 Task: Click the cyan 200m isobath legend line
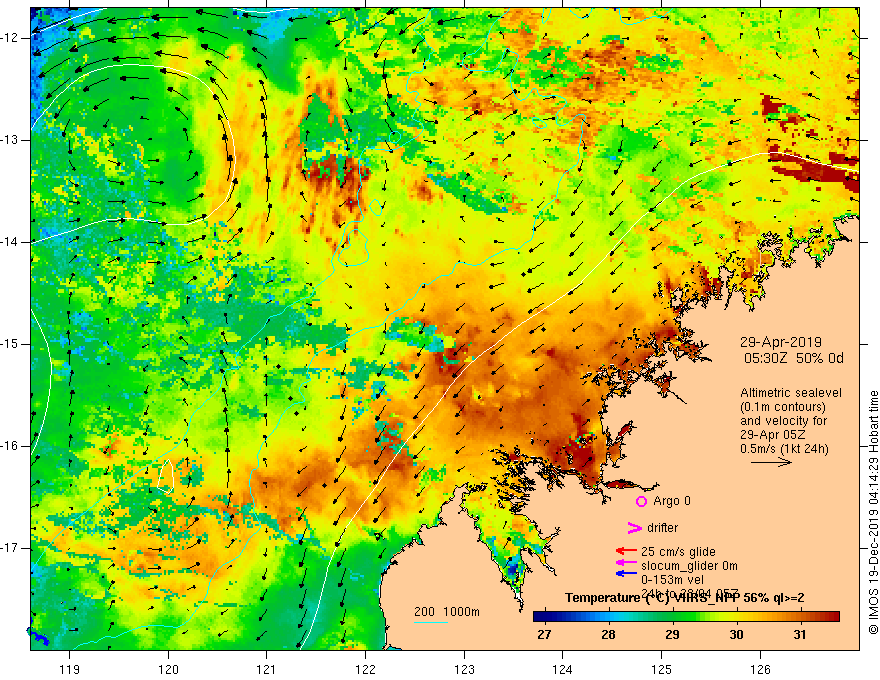coord(430,622)
